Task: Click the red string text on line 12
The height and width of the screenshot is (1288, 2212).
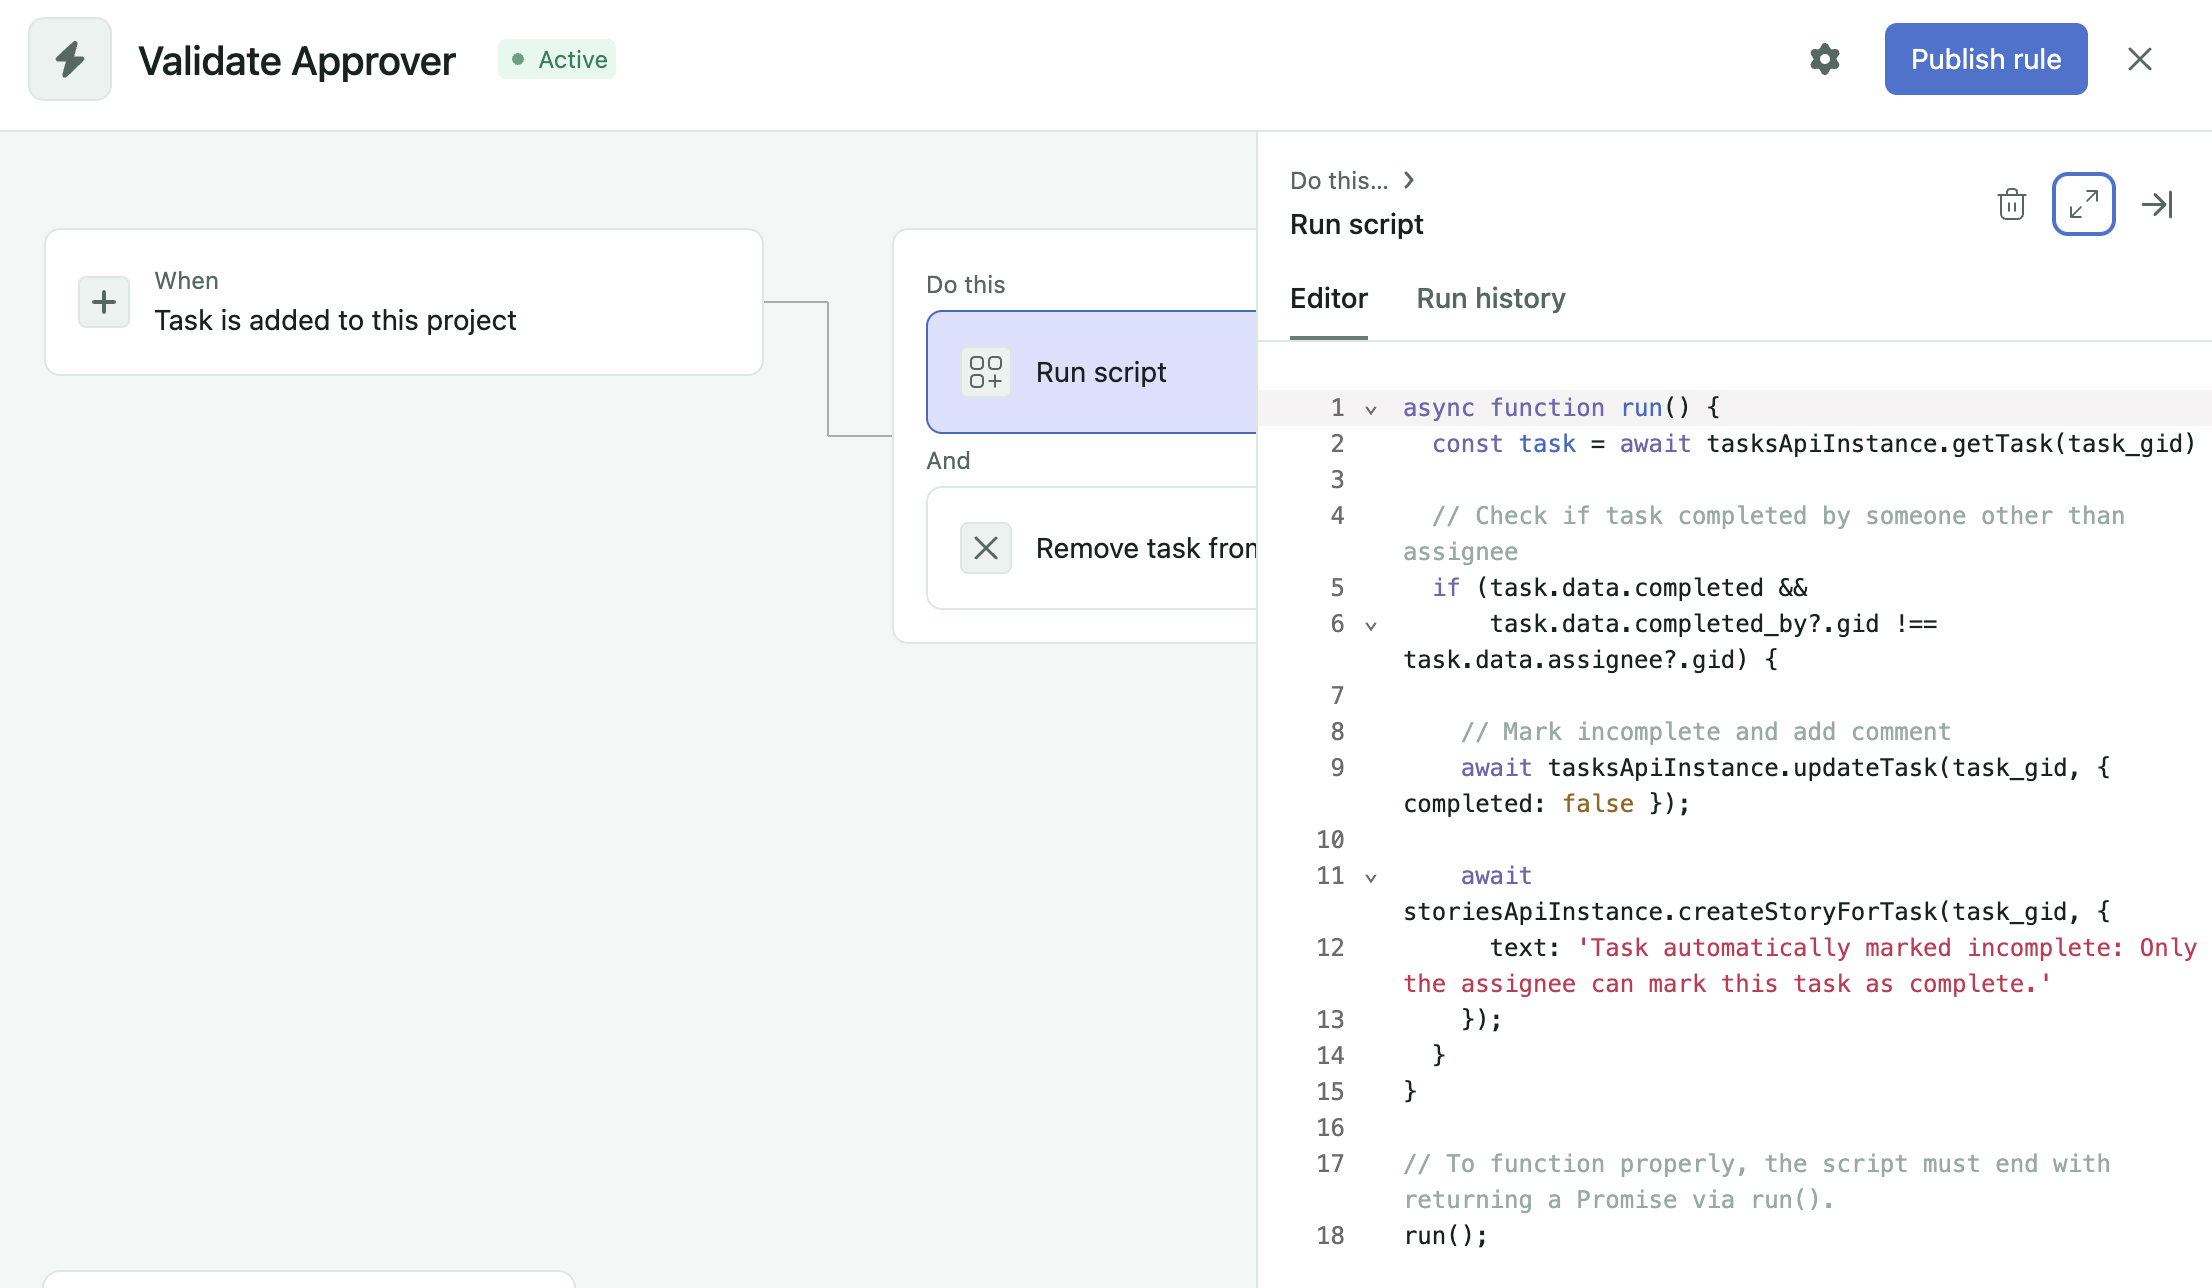Action: click(1800, 947)
